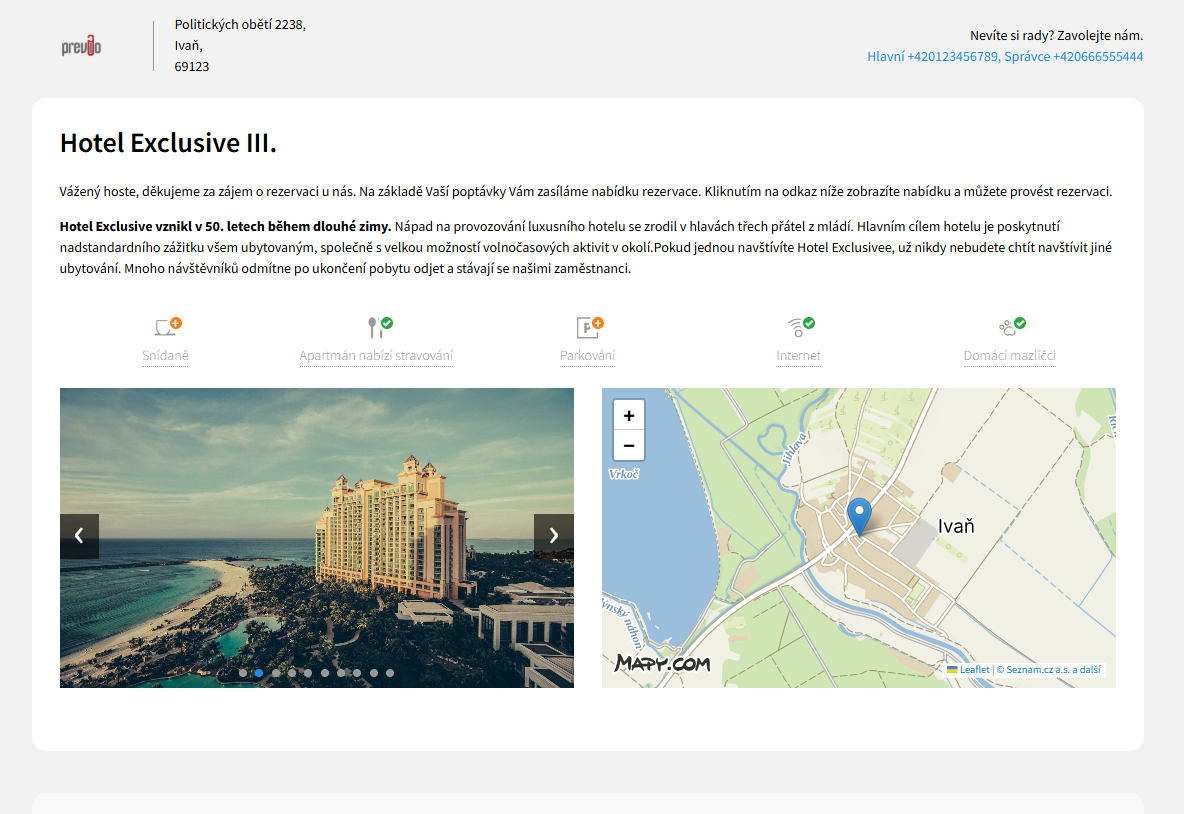Open the Leaflet attribution link

click(x=968, y=670)
